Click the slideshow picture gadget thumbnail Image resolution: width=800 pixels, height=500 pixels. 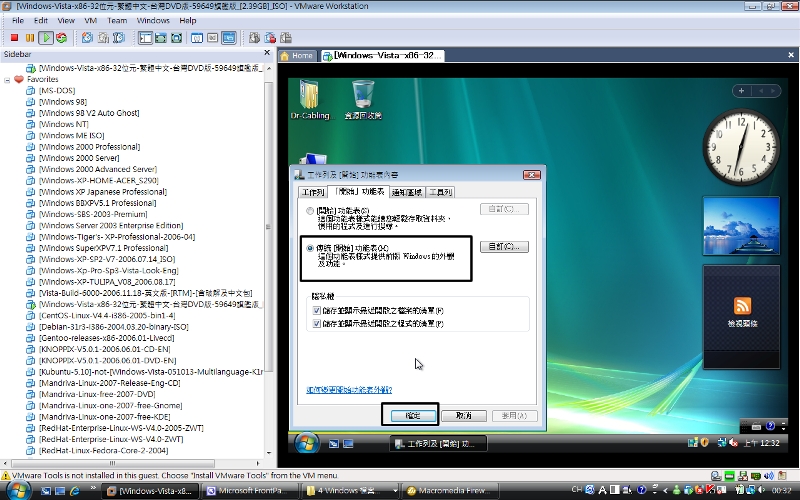[x=741, y=226]
